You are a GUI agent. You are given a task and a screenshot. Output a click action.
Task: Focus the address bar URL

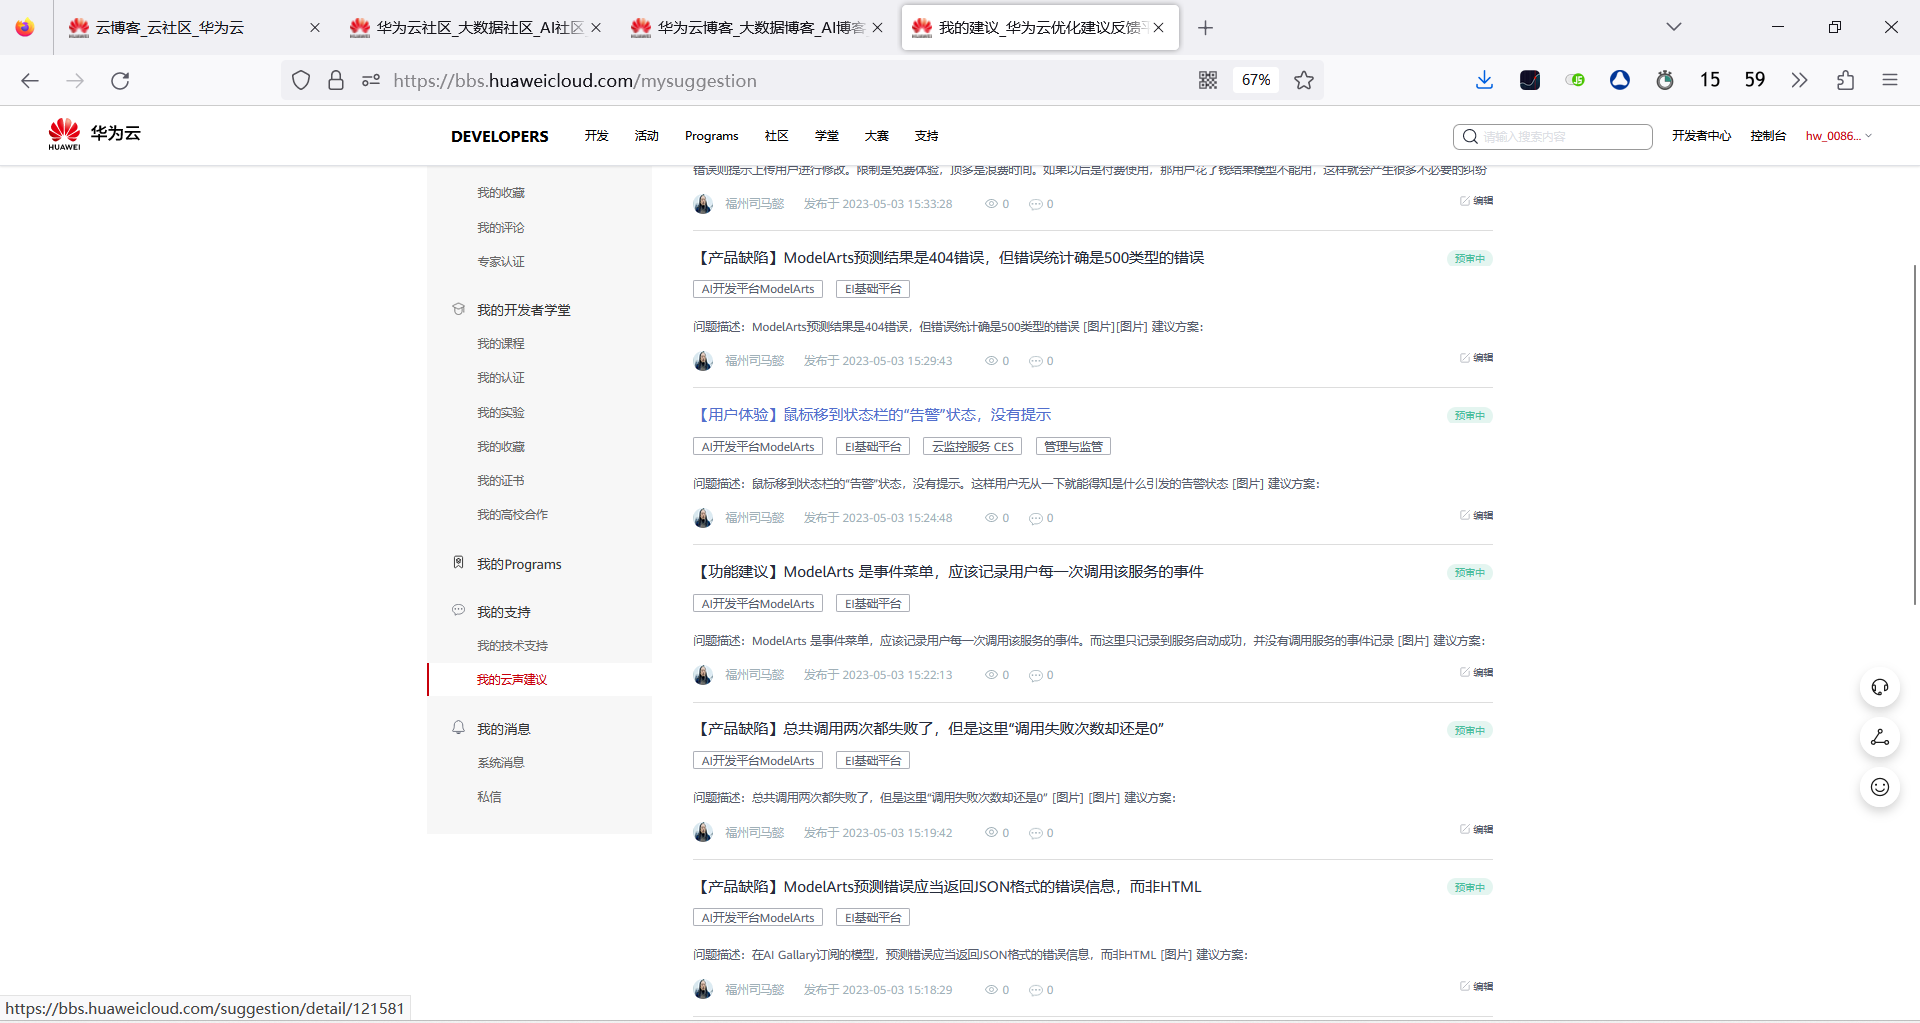pyautogui.click(x=575, y=80)
